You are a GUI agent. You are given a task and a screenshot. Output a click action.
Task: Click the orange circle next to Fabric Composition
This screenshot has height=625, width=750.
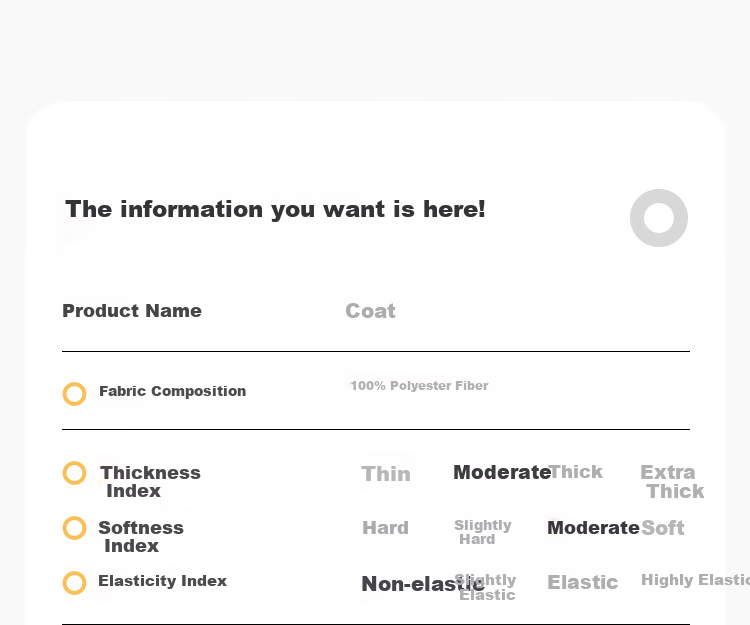click(x=75, y=394)
